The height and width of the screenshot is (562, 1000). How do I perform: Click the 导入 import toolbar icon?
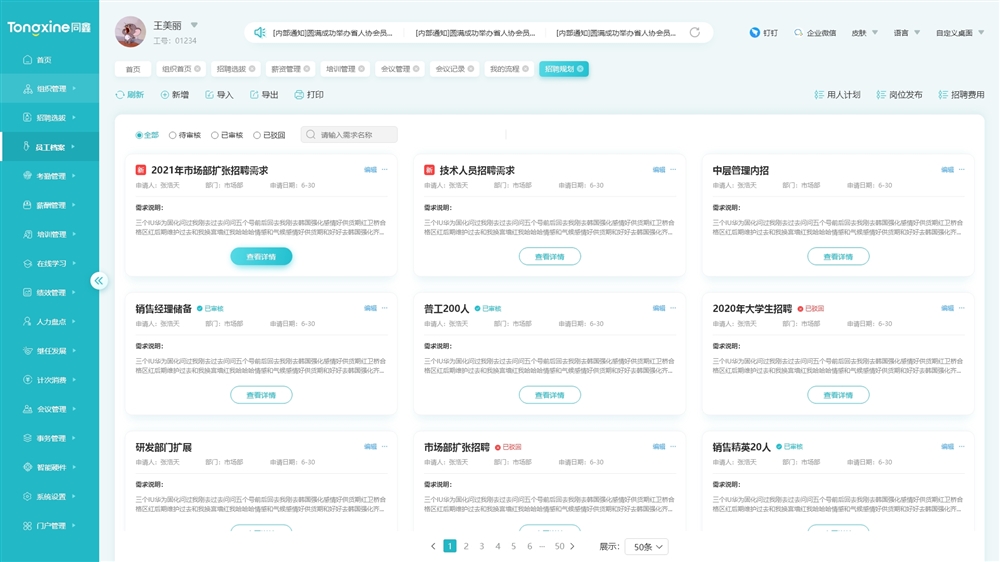click(209, 95)
